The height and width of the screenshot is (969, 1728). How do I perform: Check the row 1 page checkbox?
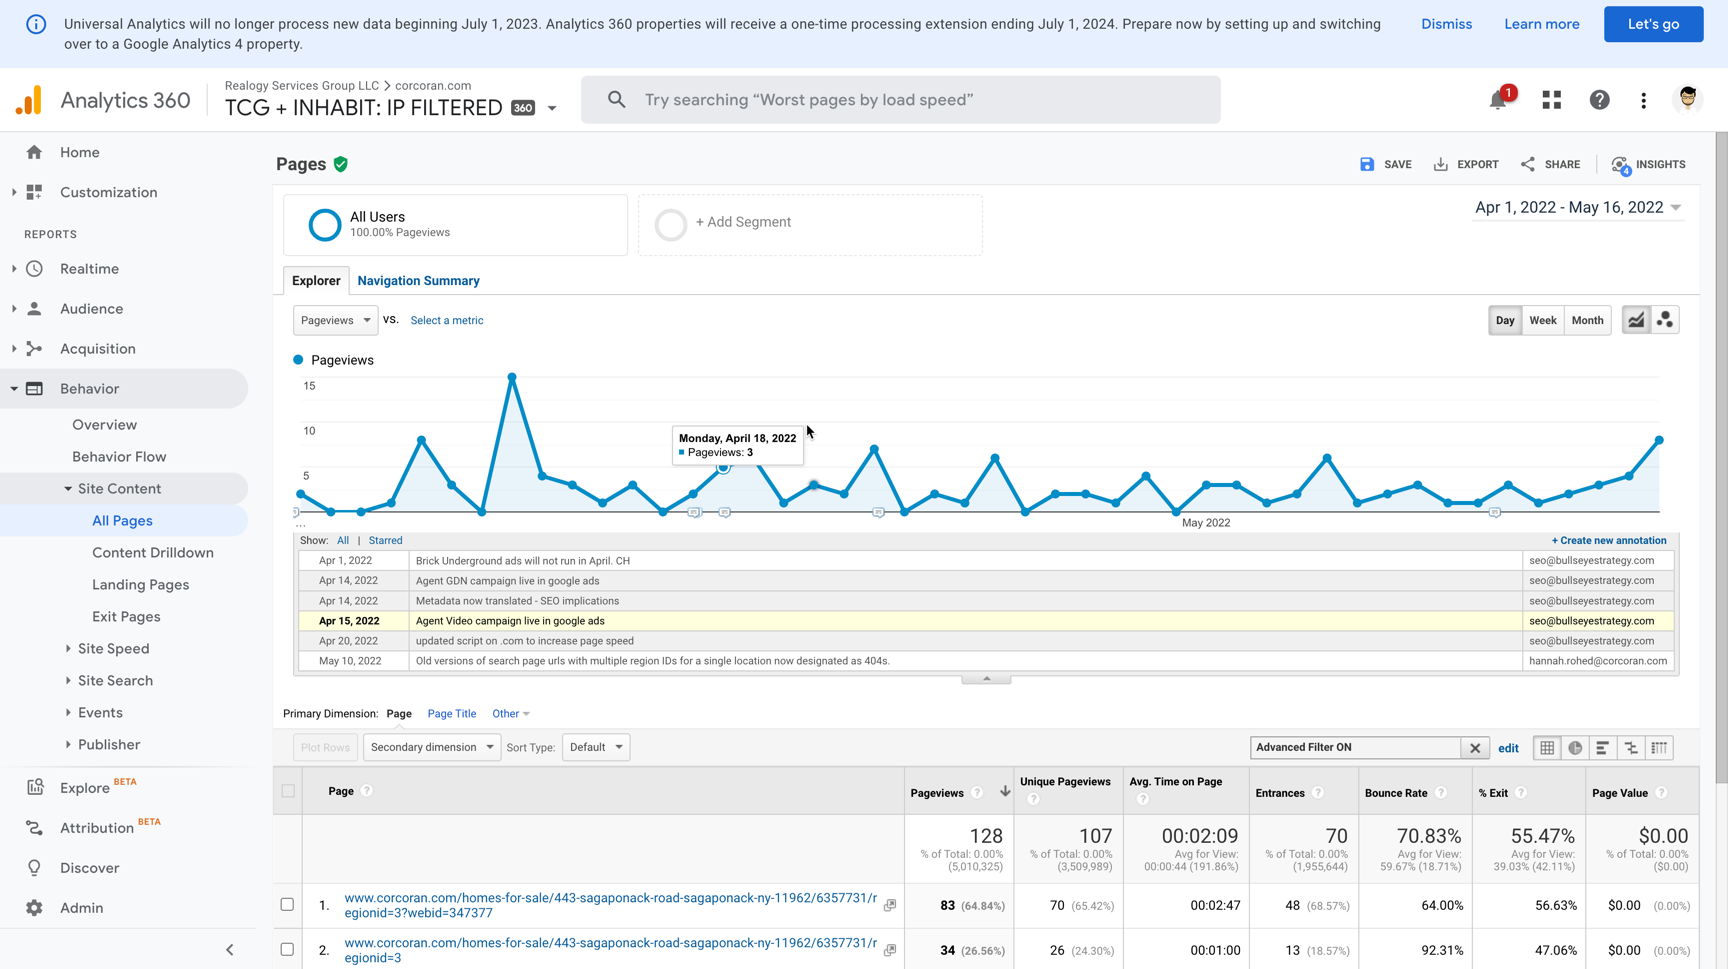(x=287, y=904)
